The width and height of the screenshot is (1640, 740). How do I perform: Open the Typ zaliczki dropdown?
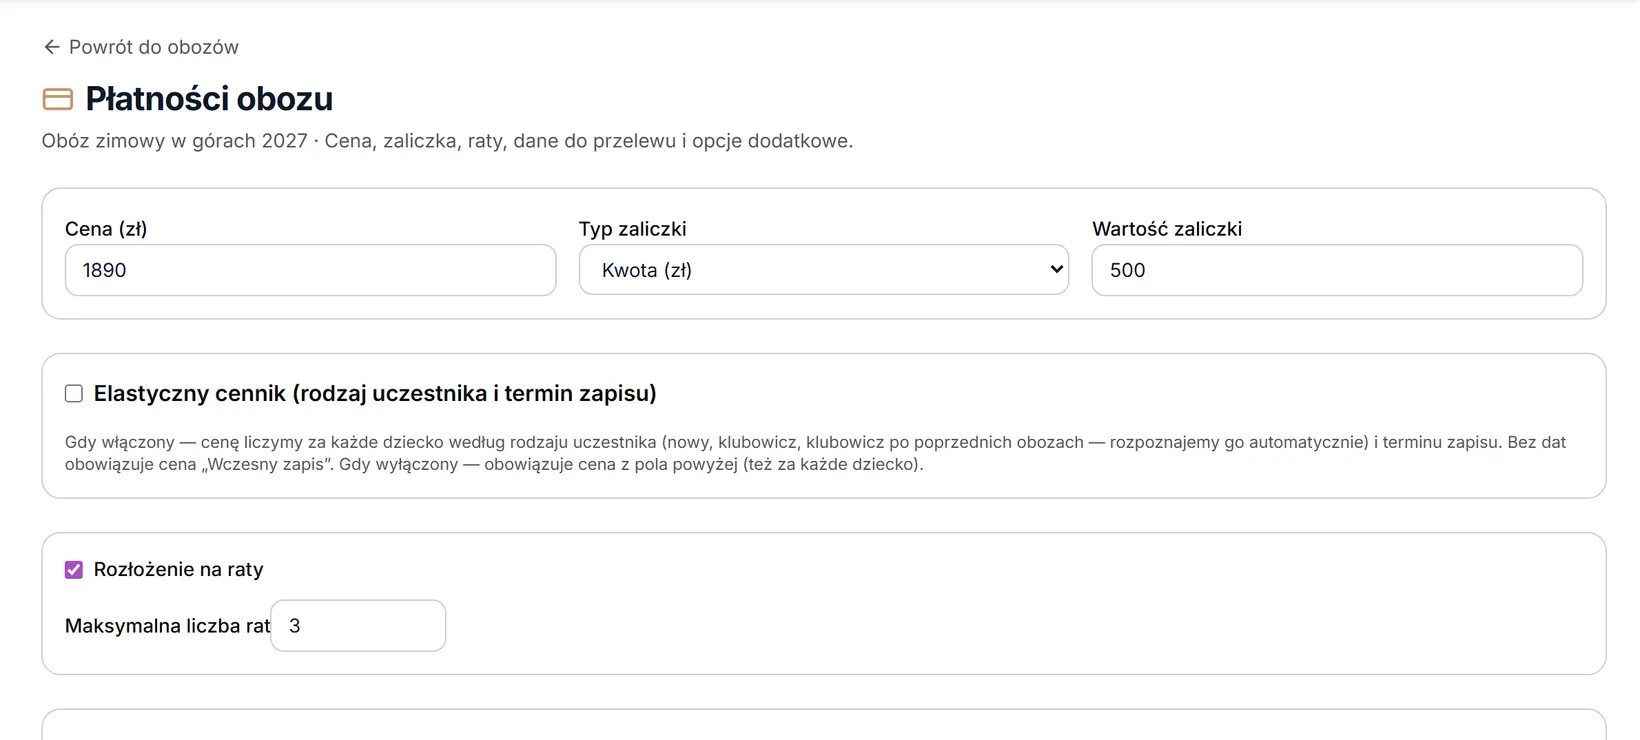click(x=824, y=270)
